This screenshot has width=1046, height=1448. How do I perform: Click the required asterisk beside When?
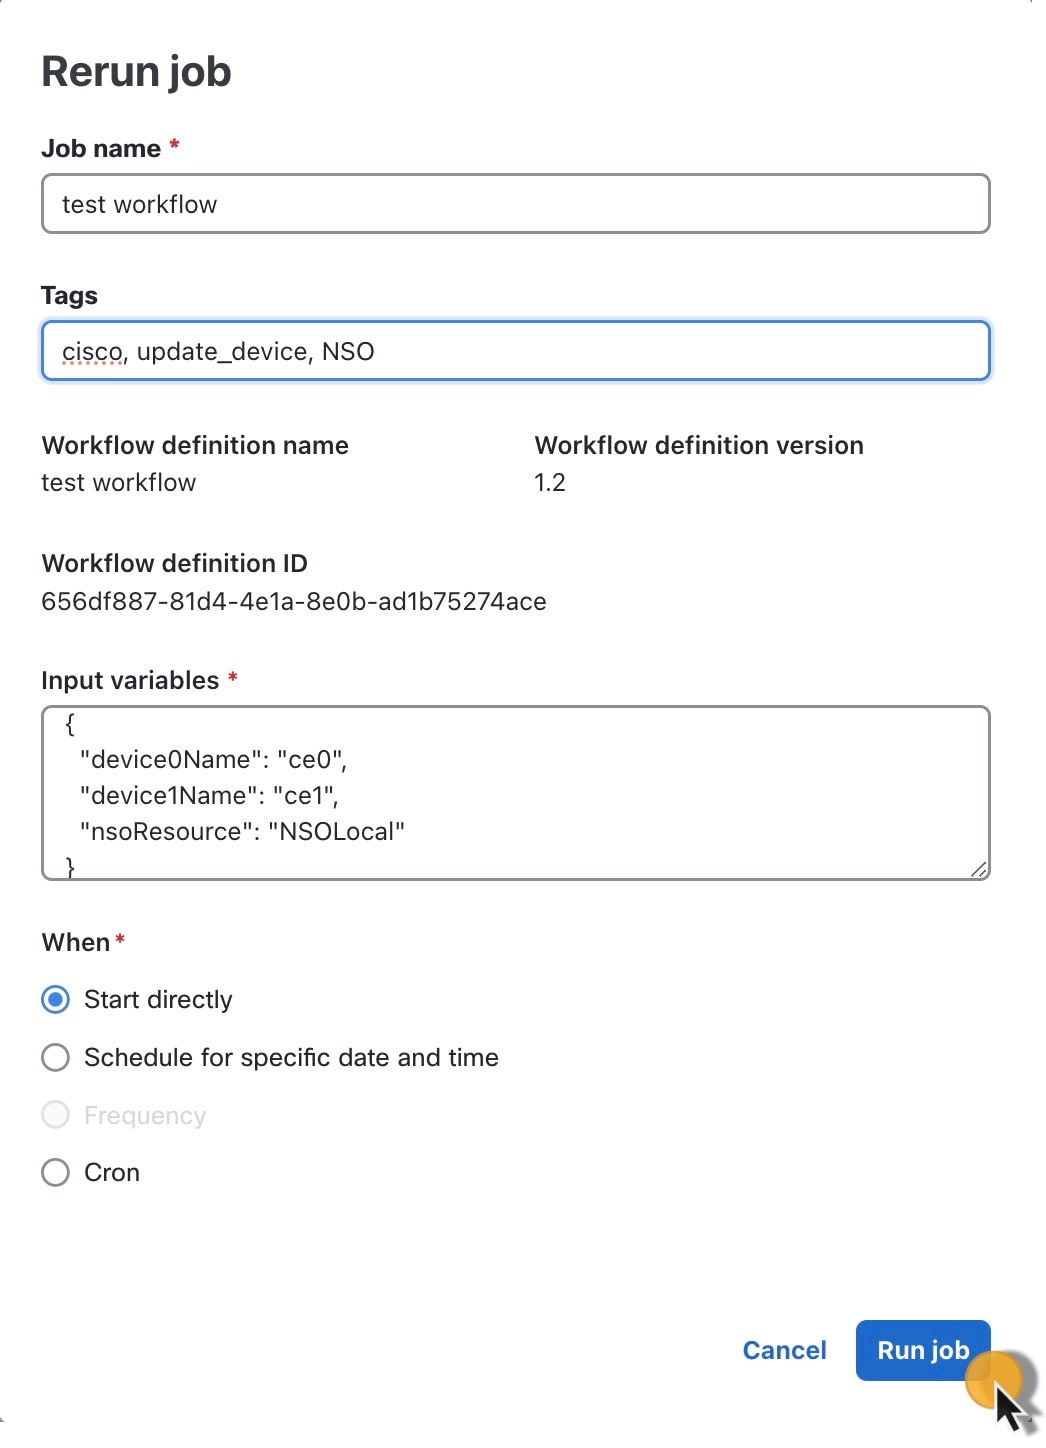click(118, 940)
